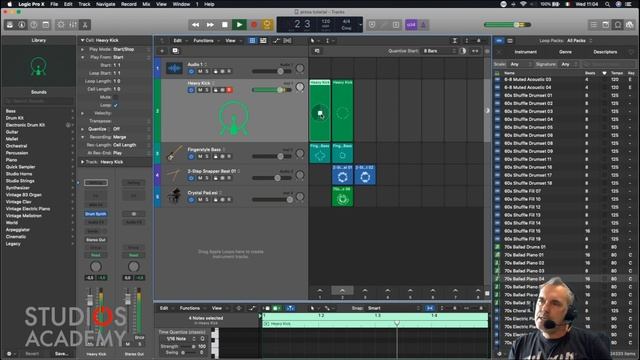Image resolution: width=640 pixels, height=360 pixels.
Task: Open the media Browsers button
Action: point(630,25)
